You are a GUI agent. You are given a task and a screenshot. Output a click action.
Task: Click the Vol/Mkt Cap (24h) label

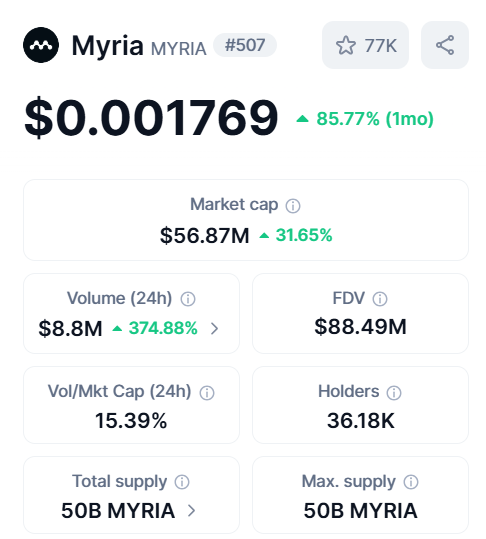120,392
